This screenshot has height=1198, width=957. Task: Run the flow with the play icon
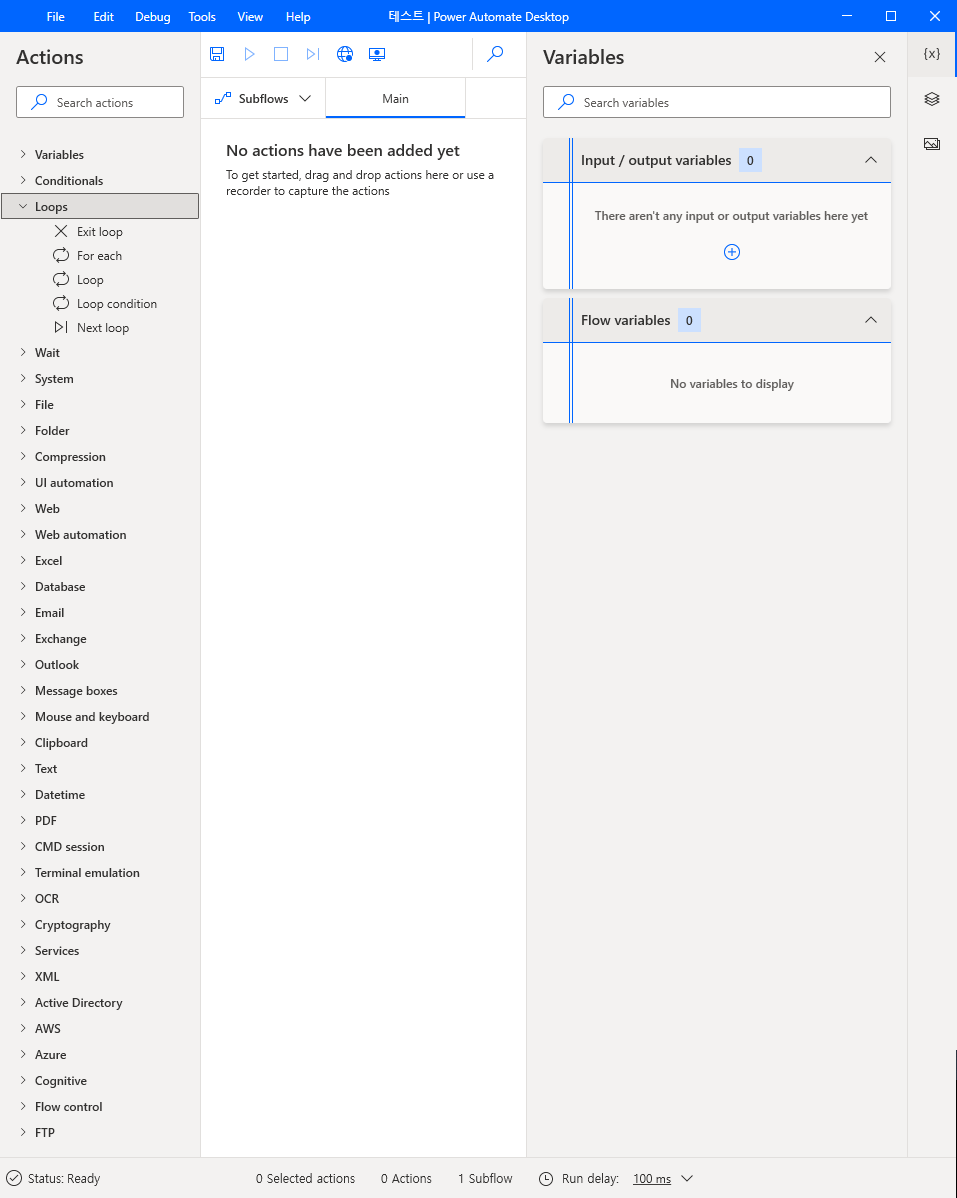249,54
